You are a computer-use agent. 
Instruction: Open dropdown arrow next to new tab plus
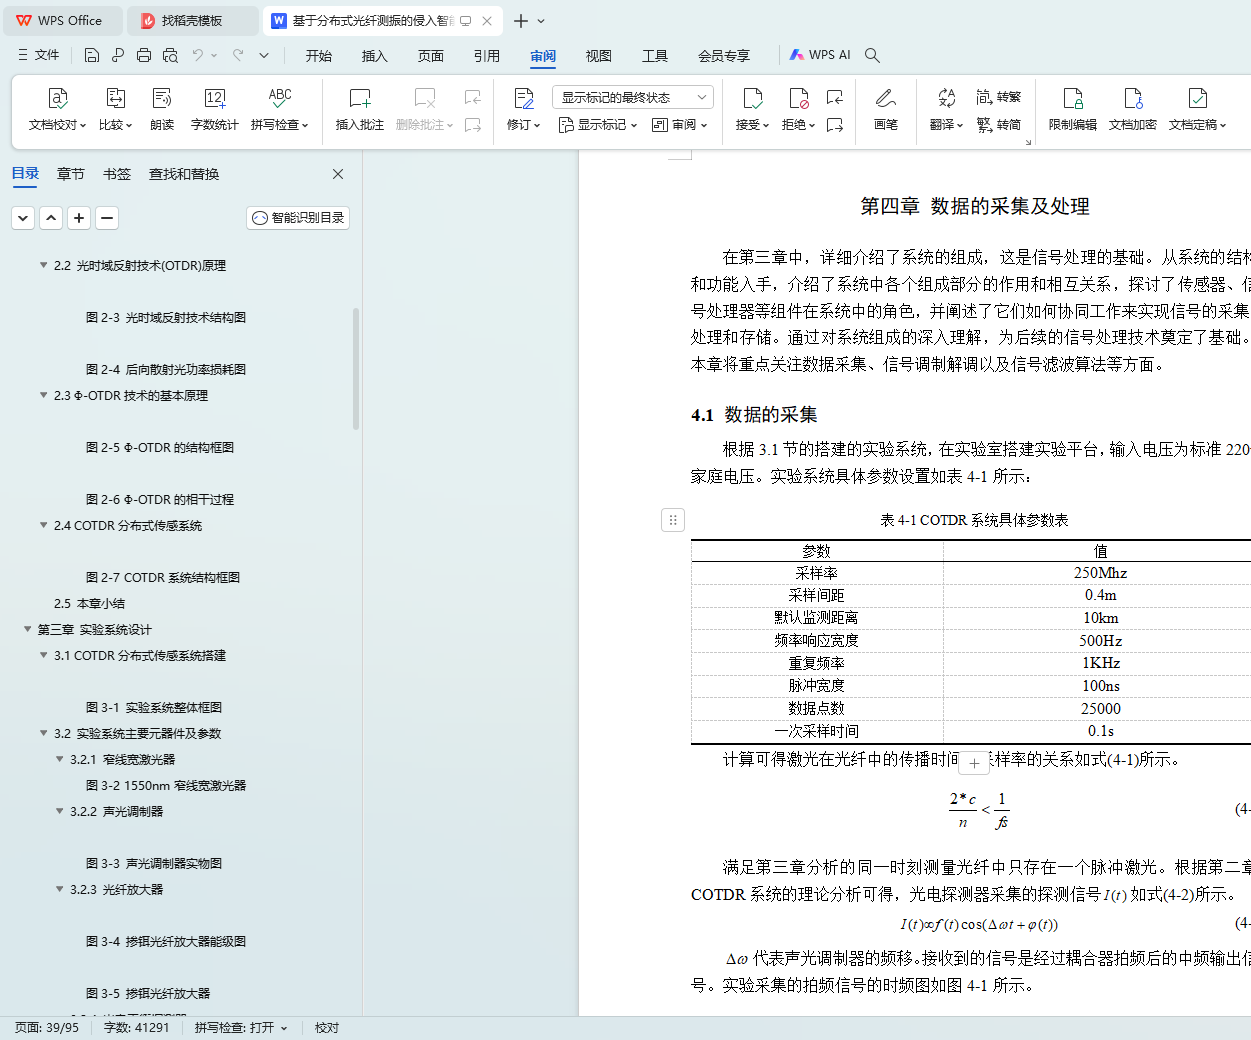[542, 21]
